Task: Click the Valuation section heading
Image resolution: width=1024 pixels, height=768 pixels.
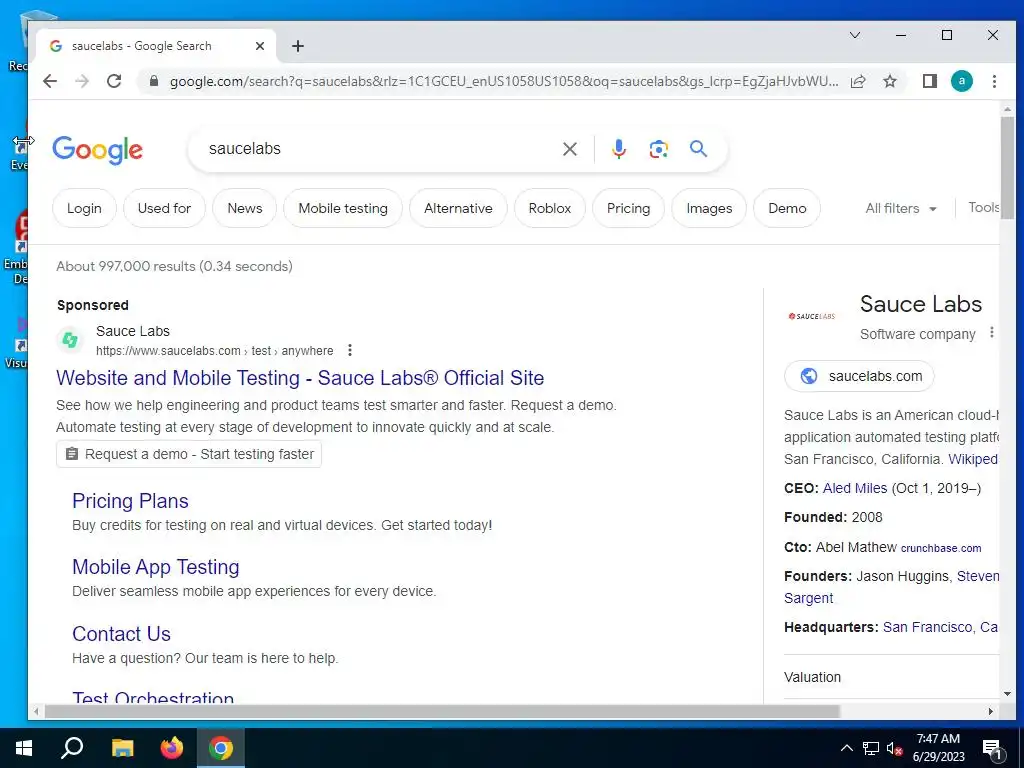Action: pos(812,677)
